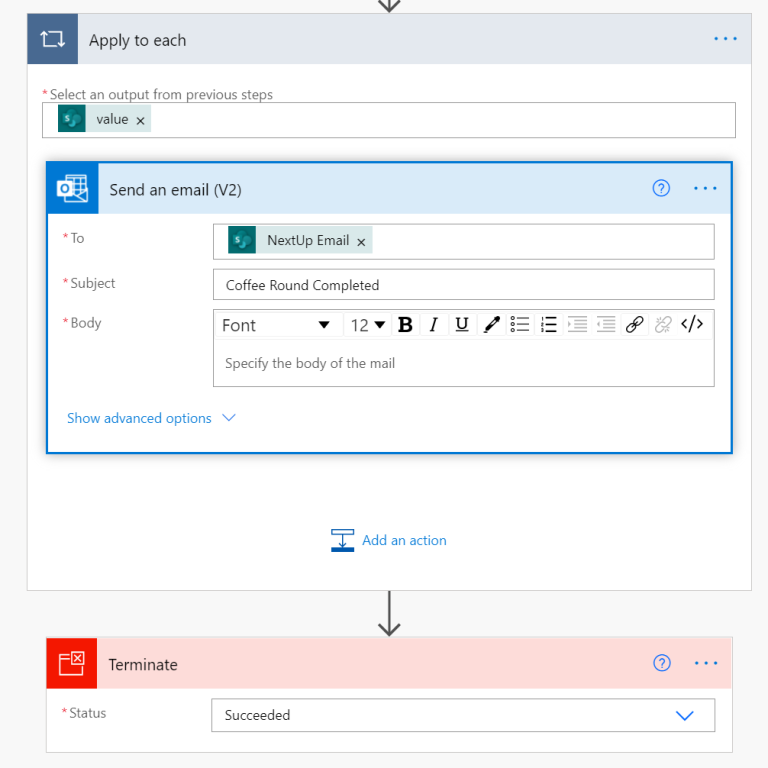The height and width of the screenshot is (768, 768).
Task: Open the font color pen tool
Action: [x=491, y=325]
